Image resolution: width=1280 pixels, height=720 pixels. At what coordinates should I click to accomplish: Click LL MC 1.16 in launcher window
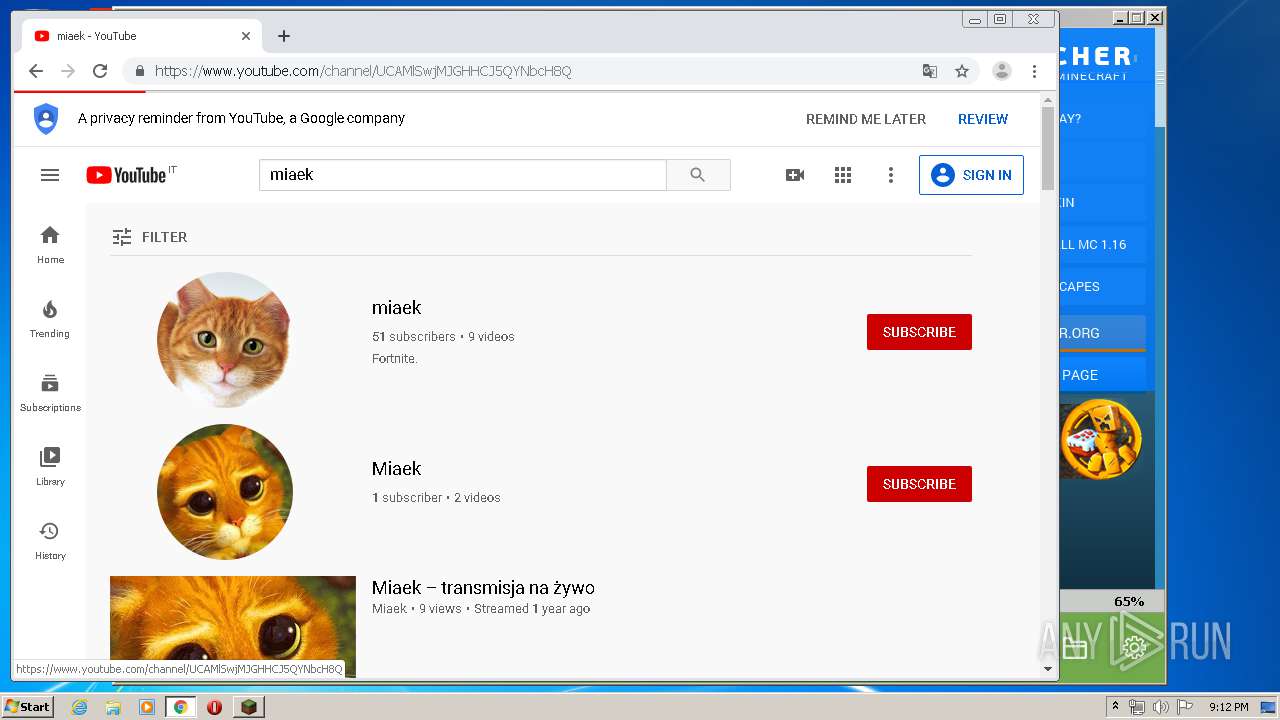coord(1102,244)
